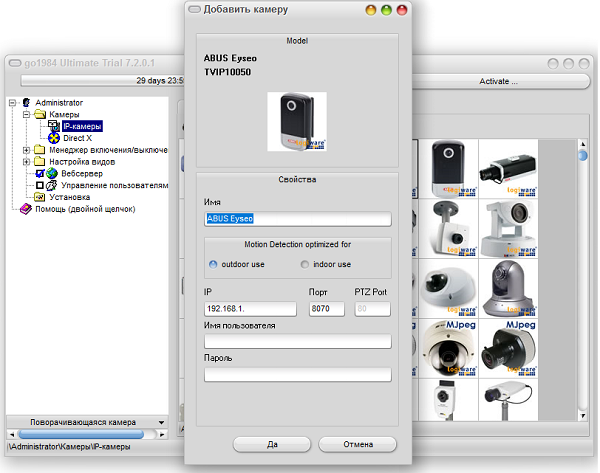Image resolution: width=600 pixels, height=473 pixels.
Task: Click the Помощь book icon
Action: pos(26,209)
